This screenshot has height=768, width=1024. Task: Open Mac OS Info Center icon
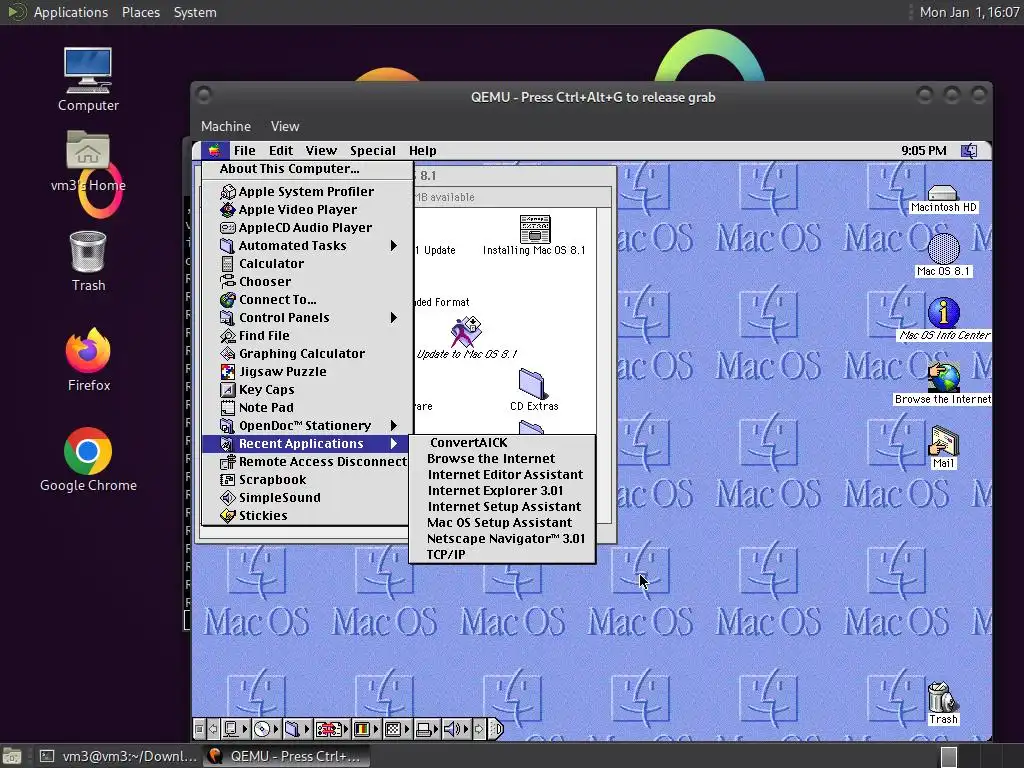pos(944,319)
